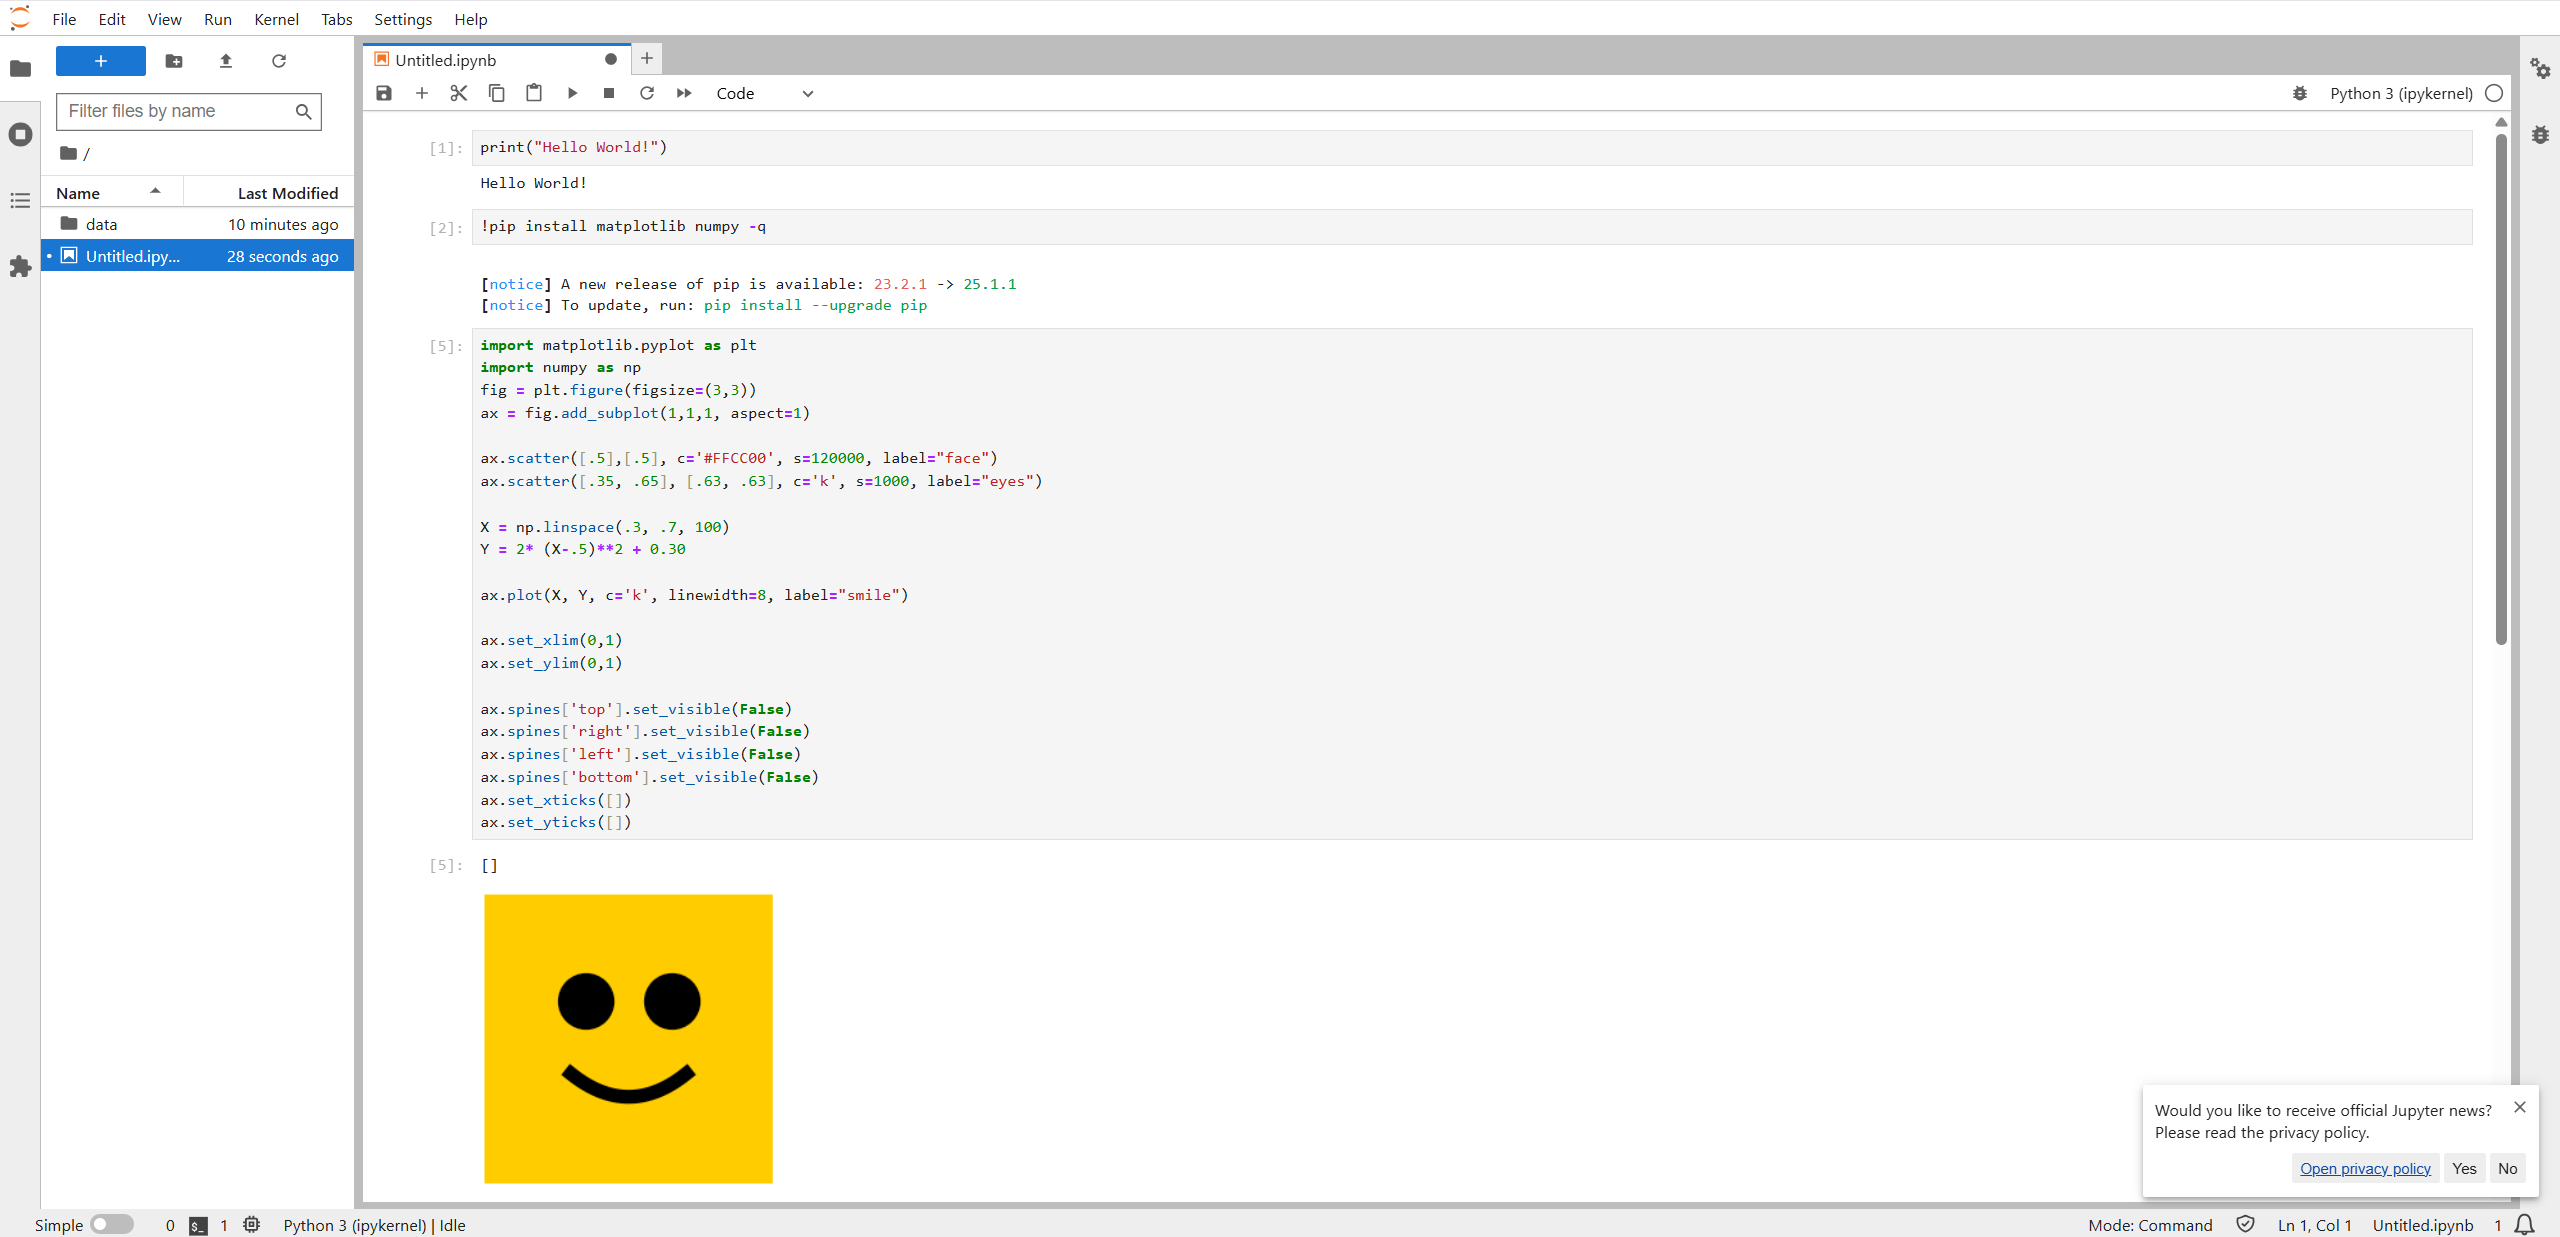Click the terminal count icon in status bar
The width and height of the screenshot is (2560, 1237).
198,1225
